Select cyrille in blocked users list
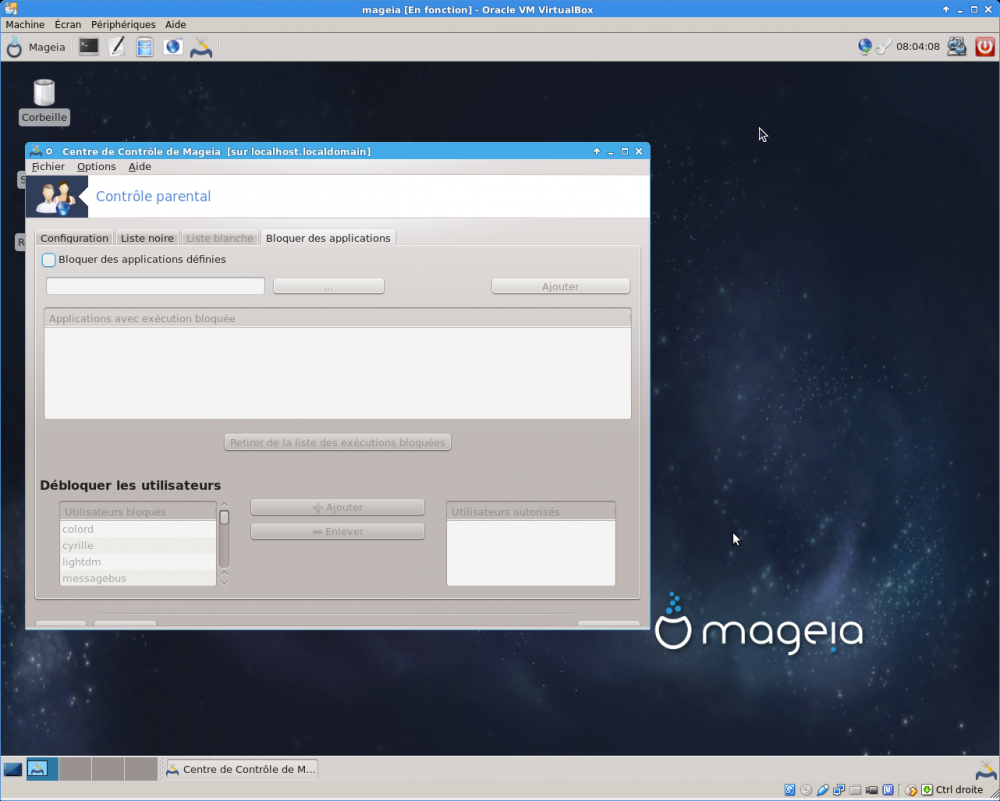Screen dimensions: 1000x801 [138, 546]
